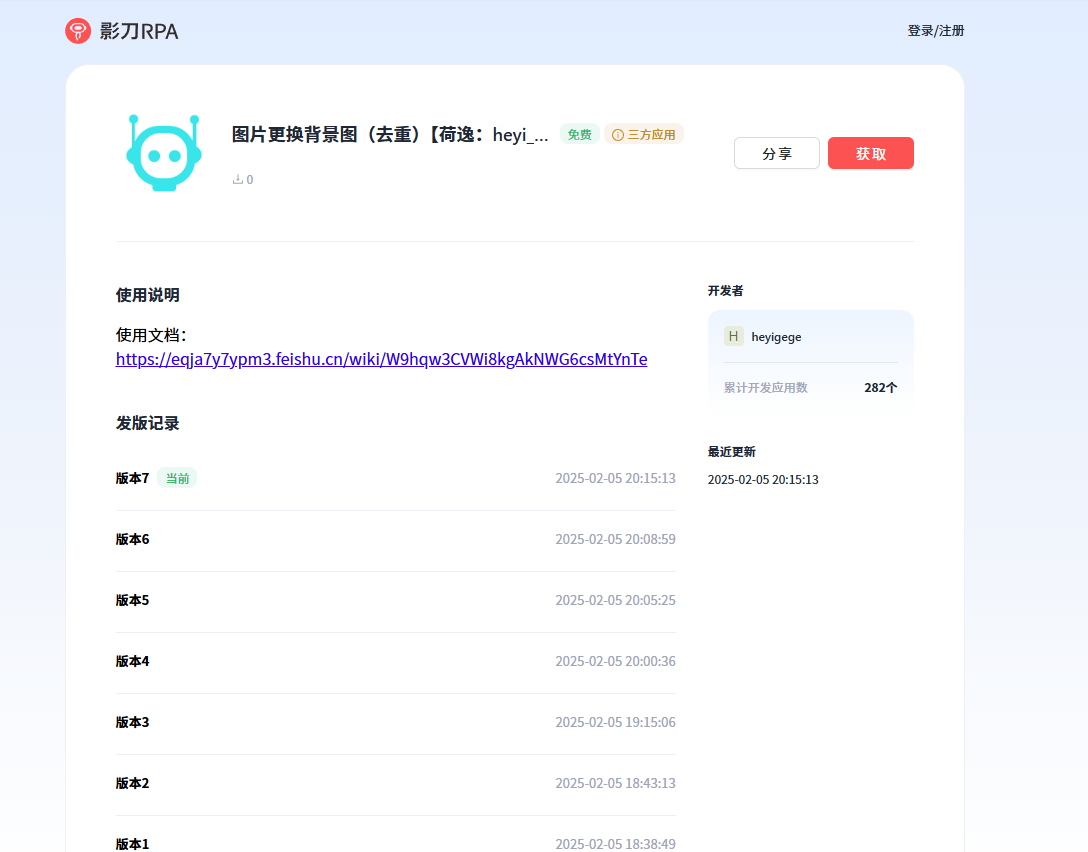The image size is (1088, 852).
Task: Click the 累计开发应用数 label
Action: pos(765,388)
